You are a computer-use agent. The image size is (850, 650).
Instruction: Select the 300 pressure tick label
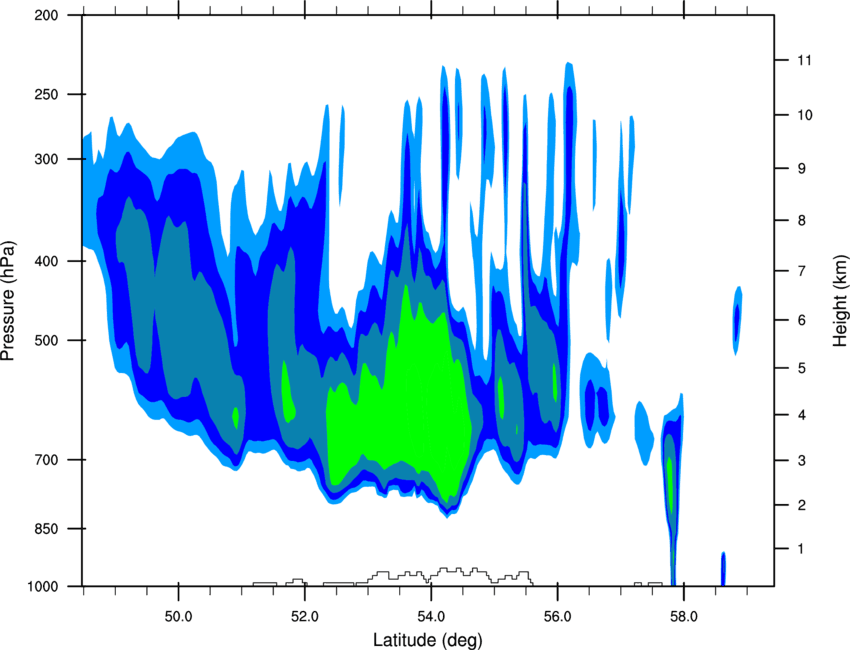pos(46,159)
